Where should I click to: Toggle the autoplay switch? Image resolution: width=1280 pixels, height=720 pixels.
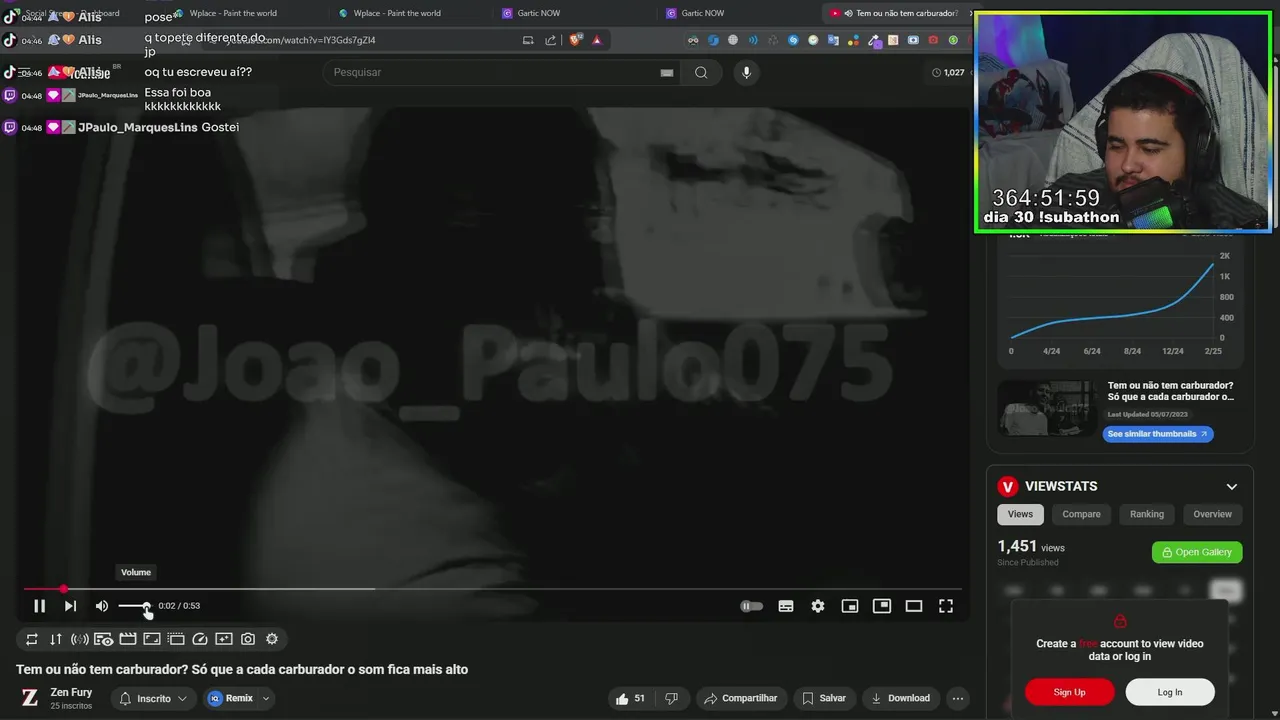[751, 606]
